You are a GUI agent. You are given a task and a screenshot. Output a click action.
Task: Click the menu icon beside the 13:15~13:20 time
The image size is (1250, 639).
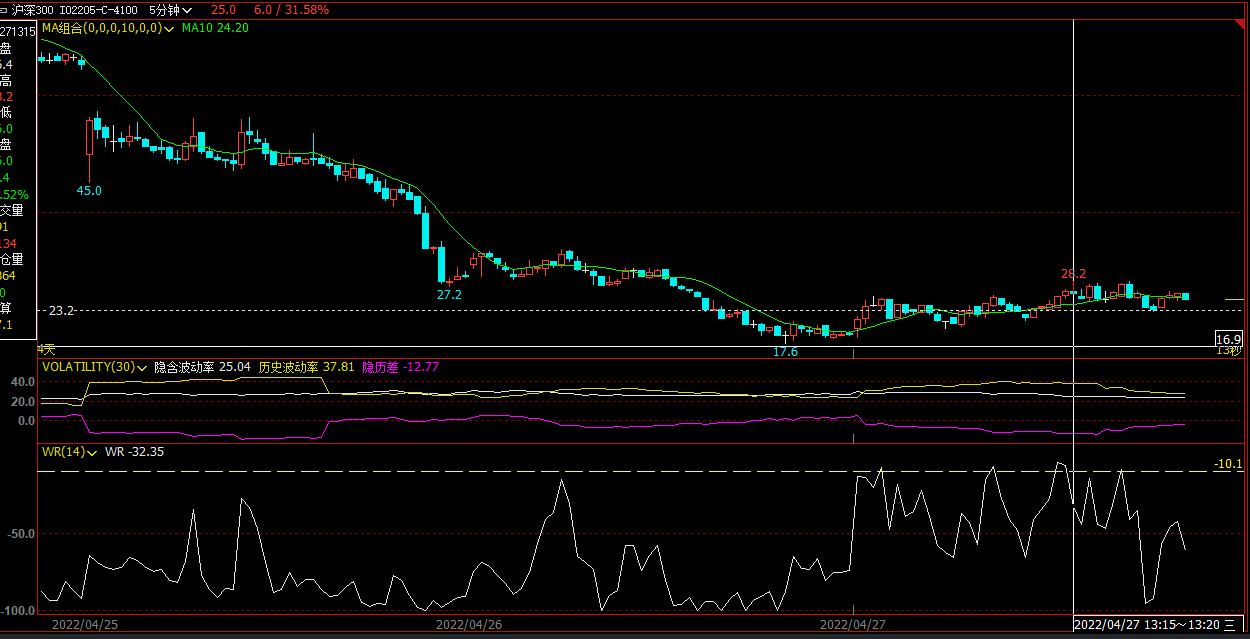[1228, 625]
